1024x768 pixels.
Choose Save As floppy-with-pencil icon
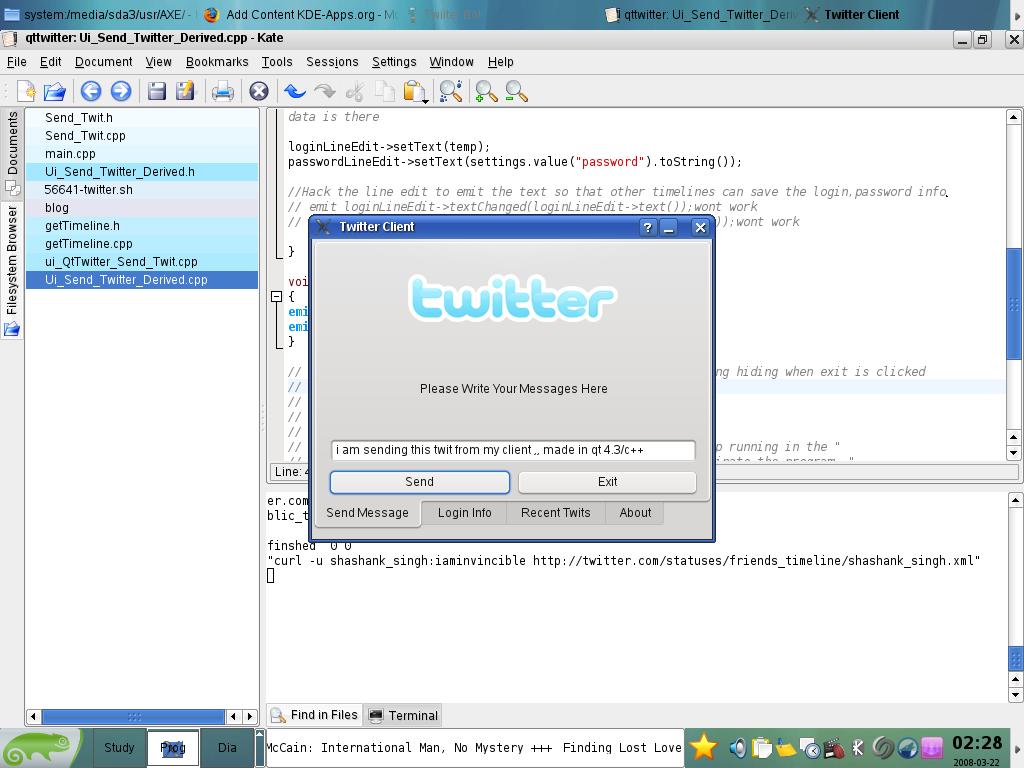point(185,91)
